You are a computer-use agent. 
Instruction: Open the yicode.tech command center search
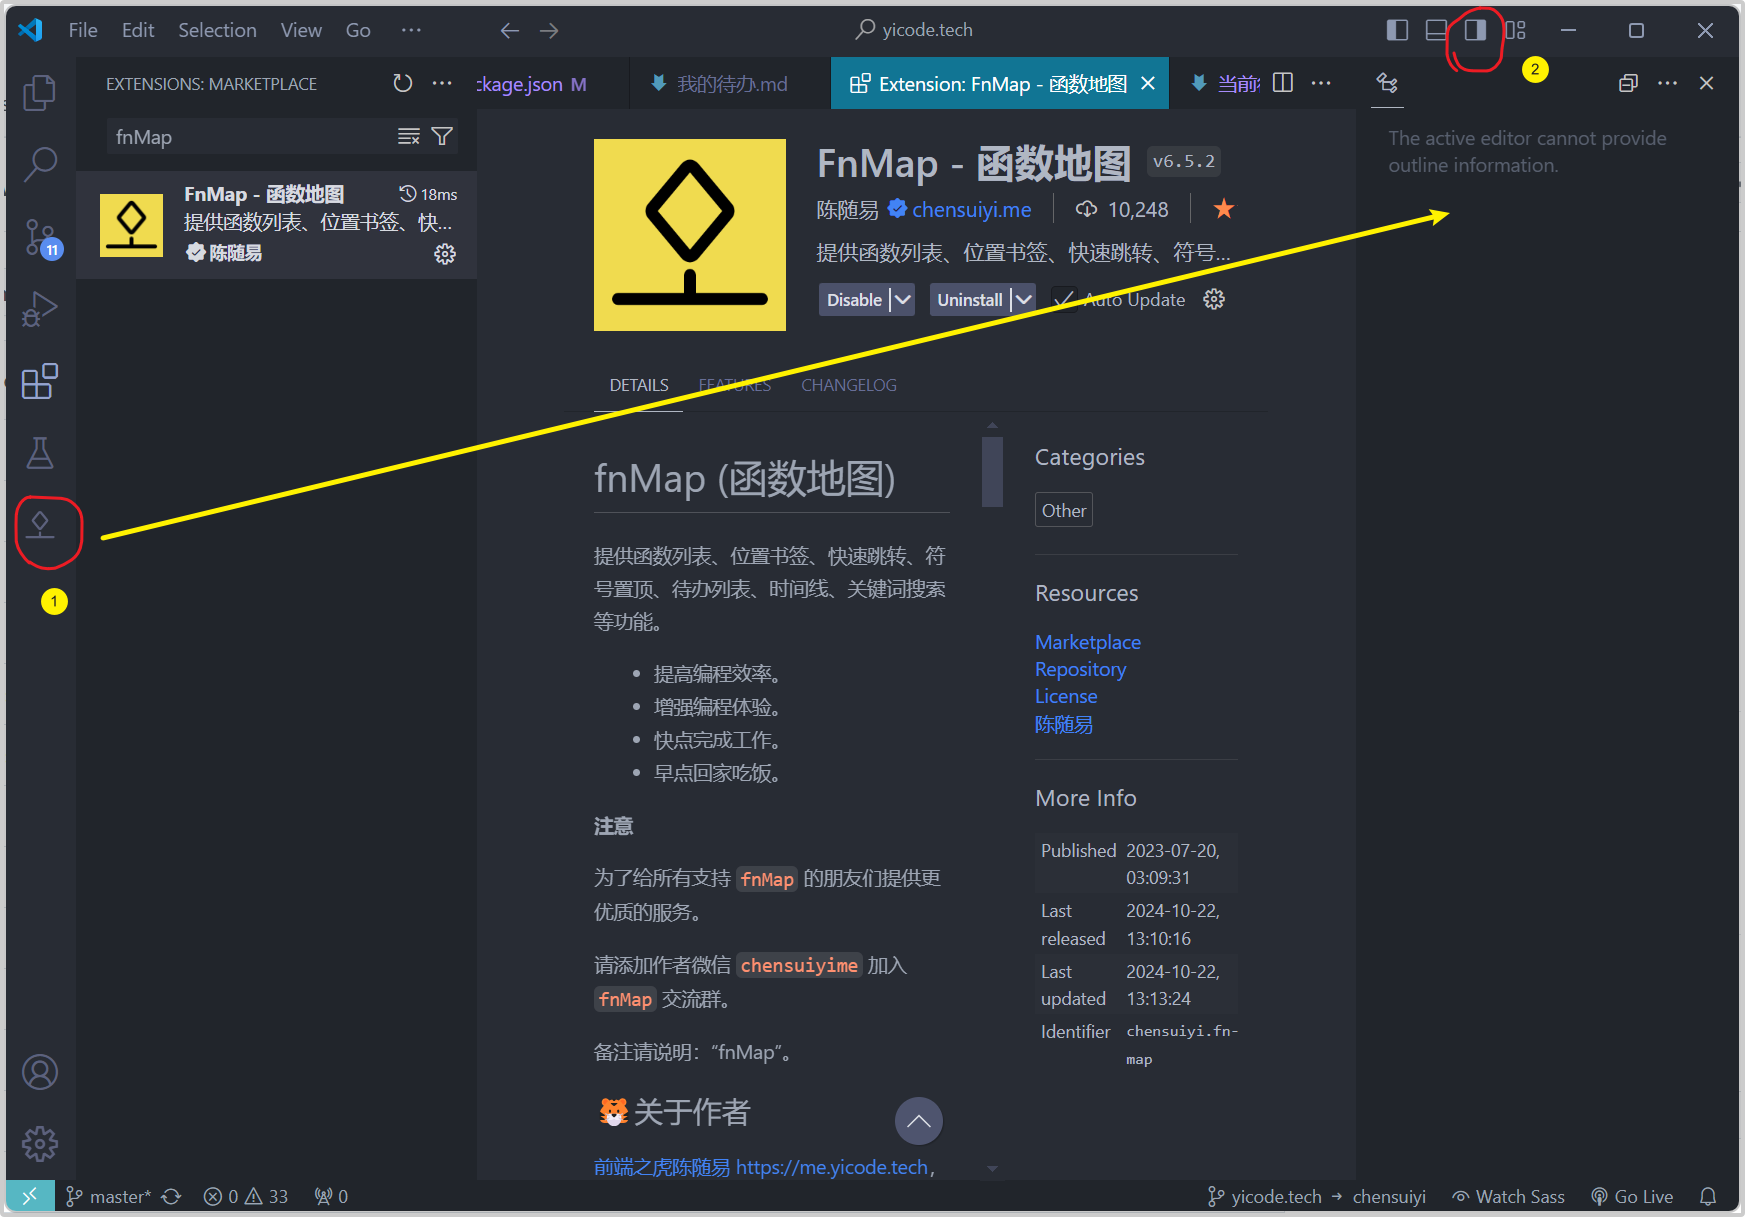pos(914,30)
